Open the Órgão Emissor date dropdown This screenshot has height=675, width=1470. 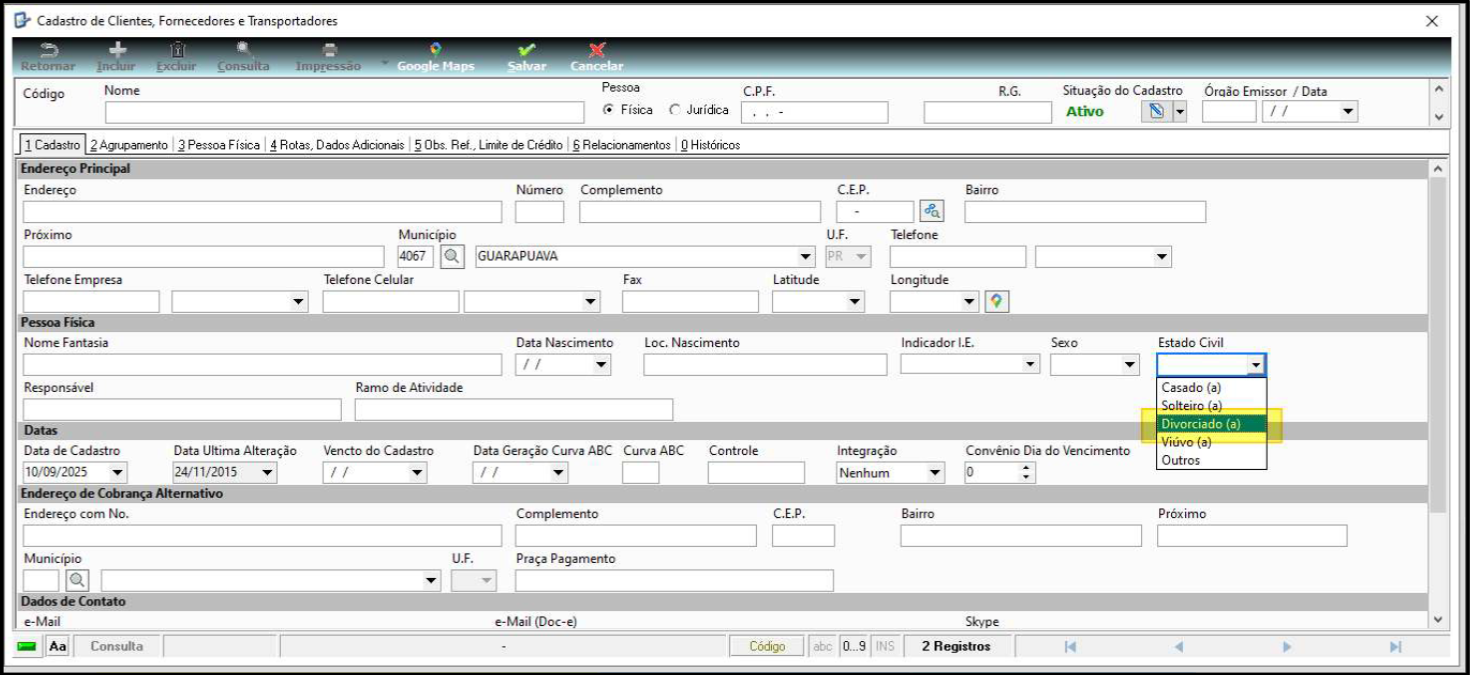[x=1347, y=112]
